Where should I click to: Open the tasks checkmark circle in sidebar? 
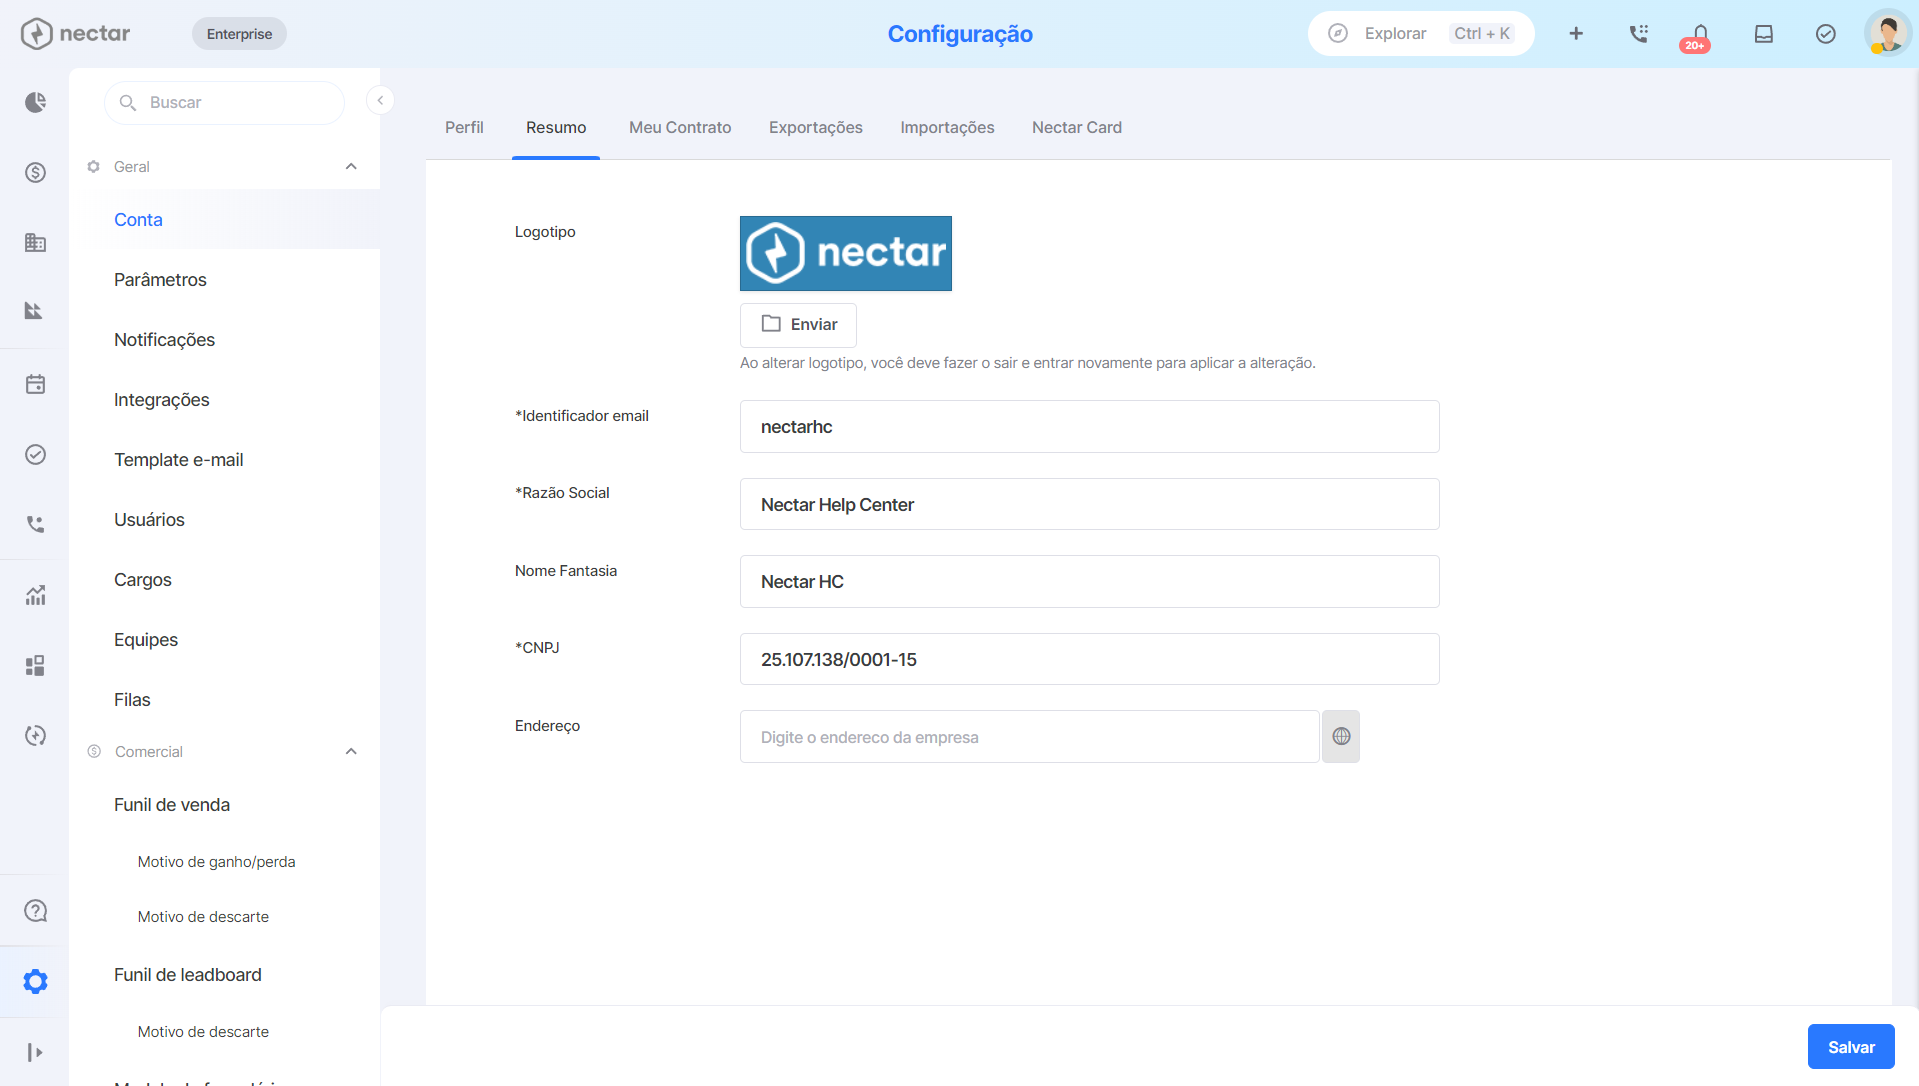(35, 454)
